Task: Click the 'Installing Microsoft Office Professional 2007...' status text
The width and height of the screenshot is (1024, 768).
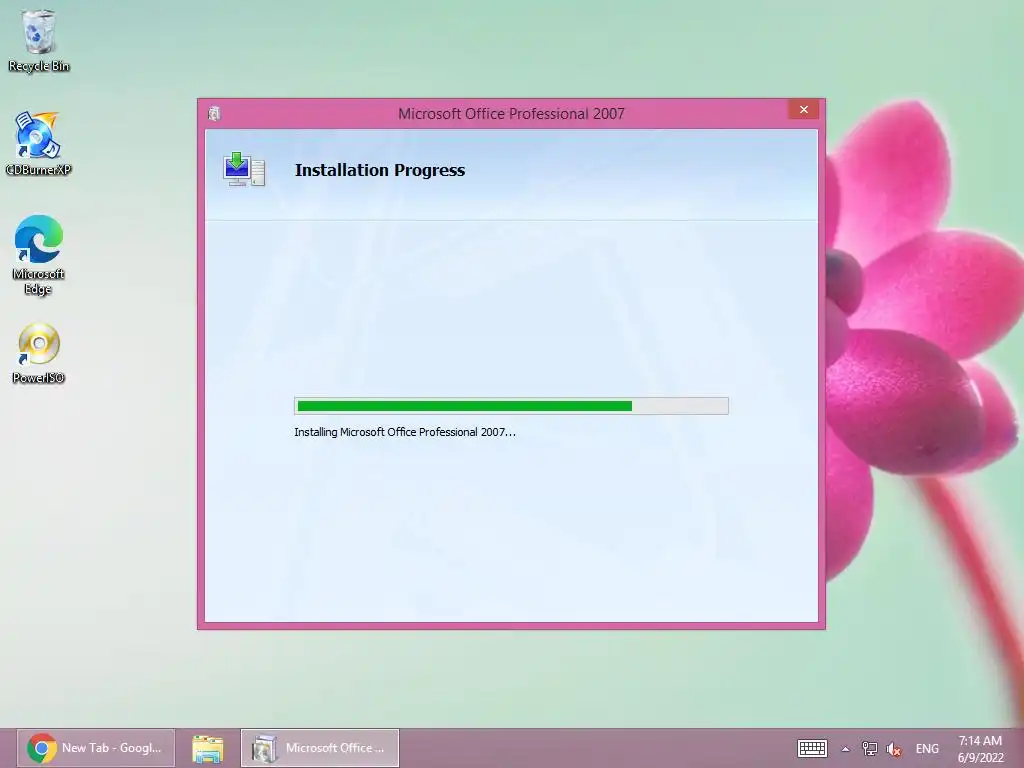Action: pyautogui.click(x=405, y=432)
